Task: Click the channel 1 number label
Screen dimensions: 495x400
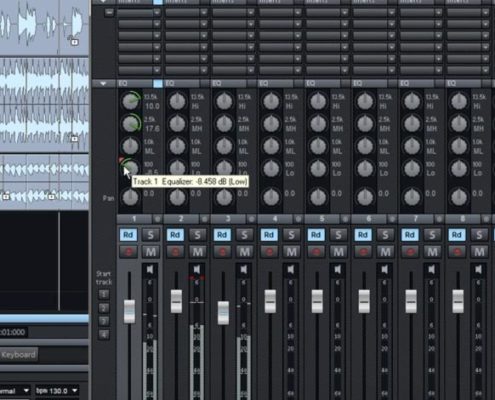Action: click(134, 219)
